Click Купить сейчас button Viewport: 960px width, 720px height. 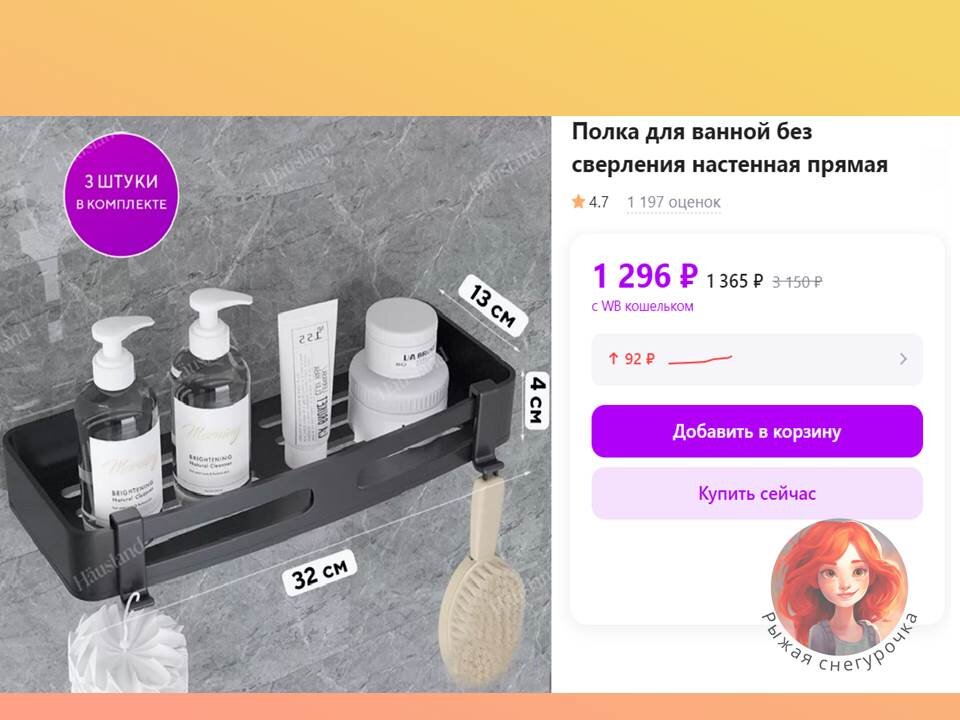[757, 493]
